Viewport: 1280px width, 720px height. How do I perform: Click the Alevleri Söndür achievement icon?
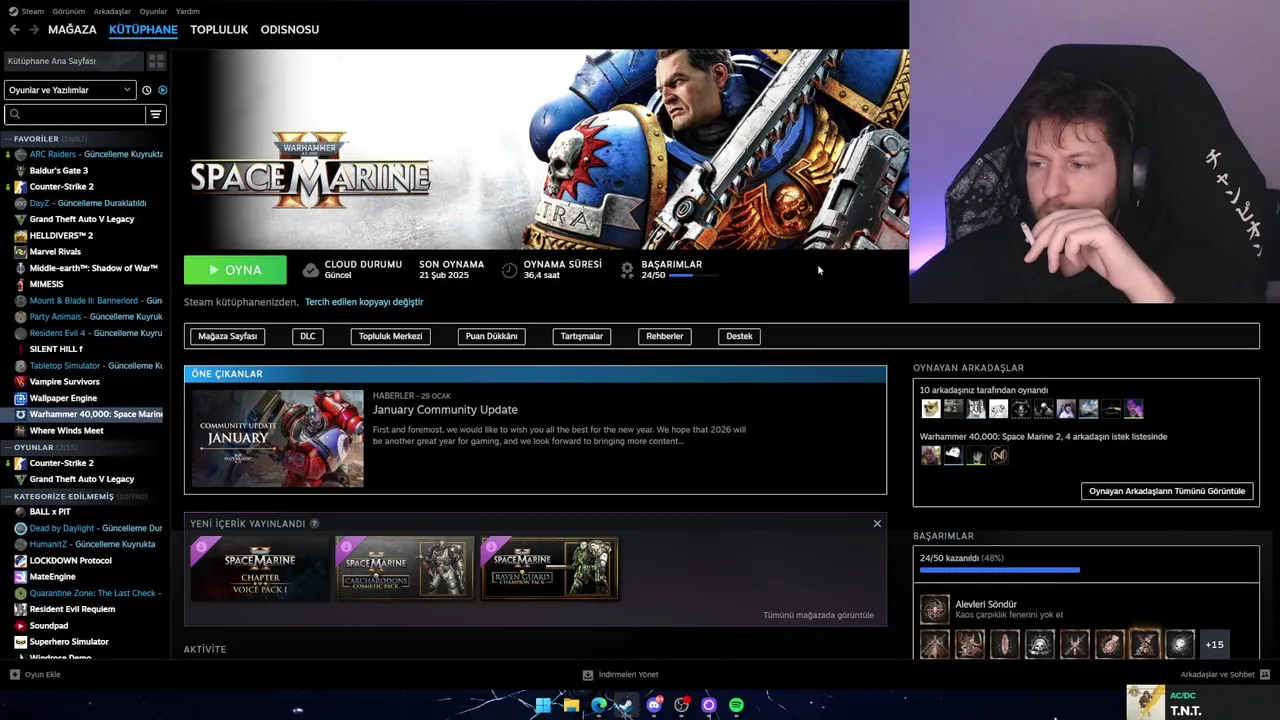(x=935, y=609)
